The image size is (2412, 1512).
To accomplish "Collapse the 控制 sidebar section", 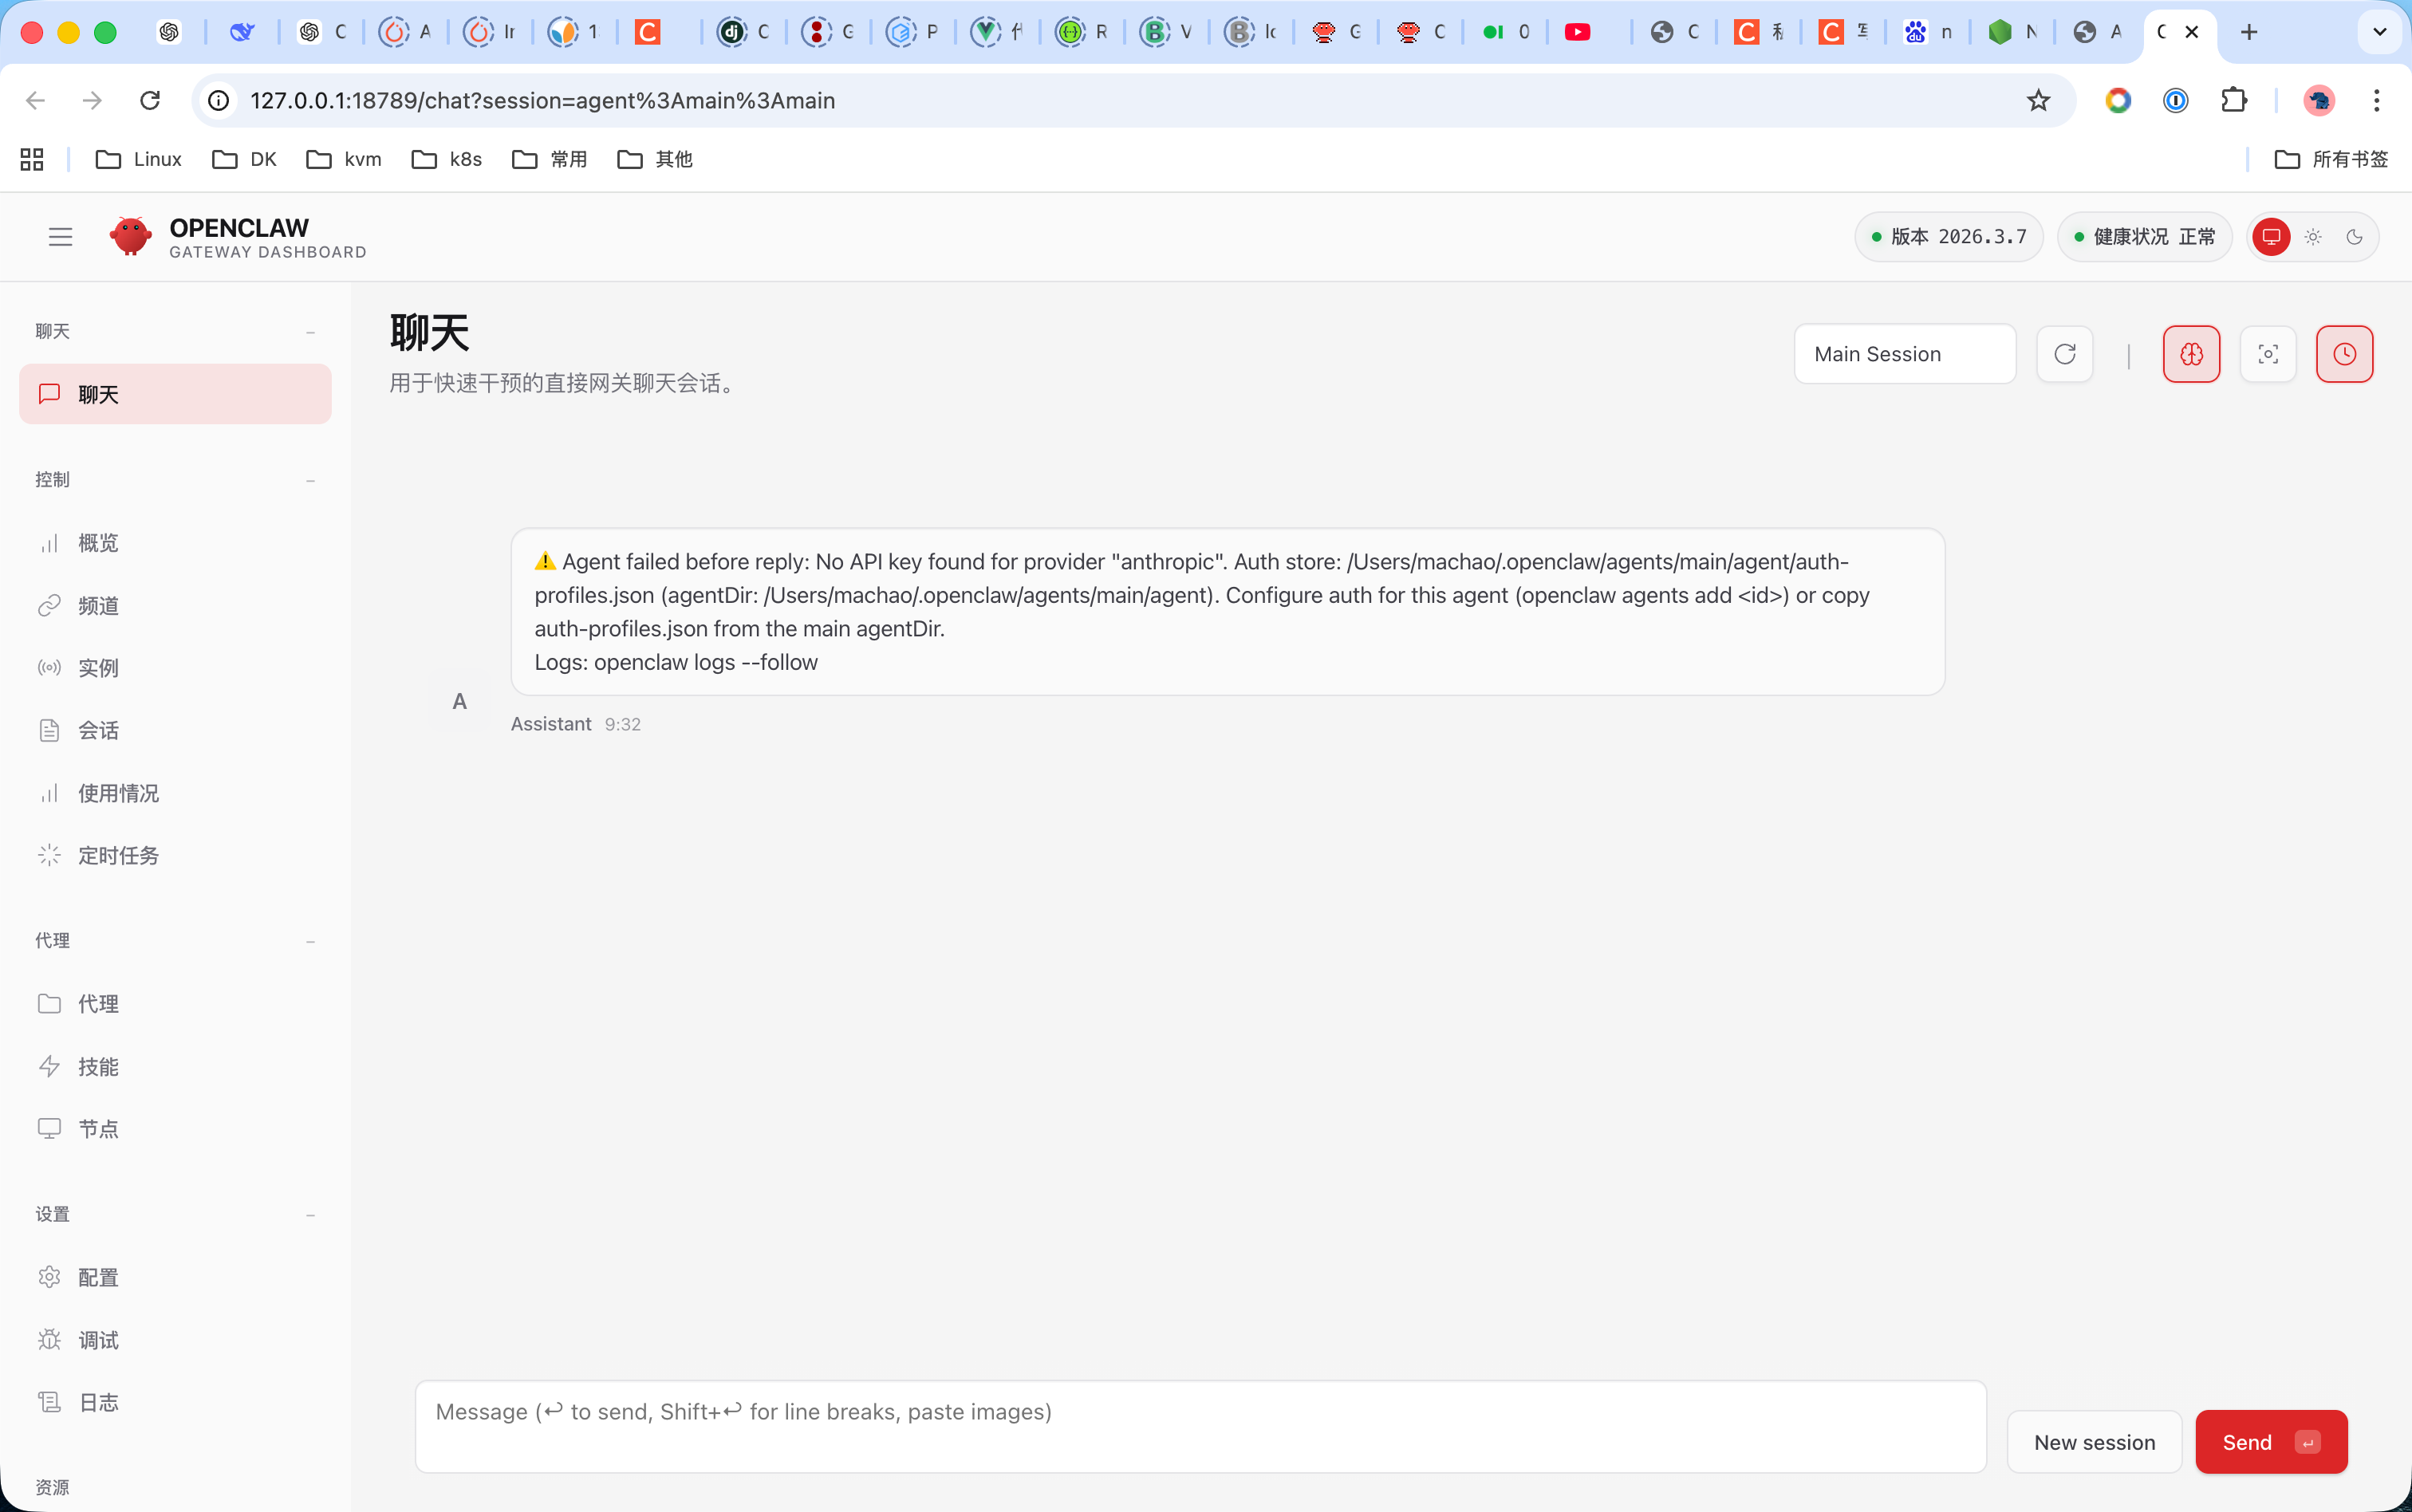I will [310, 480].
